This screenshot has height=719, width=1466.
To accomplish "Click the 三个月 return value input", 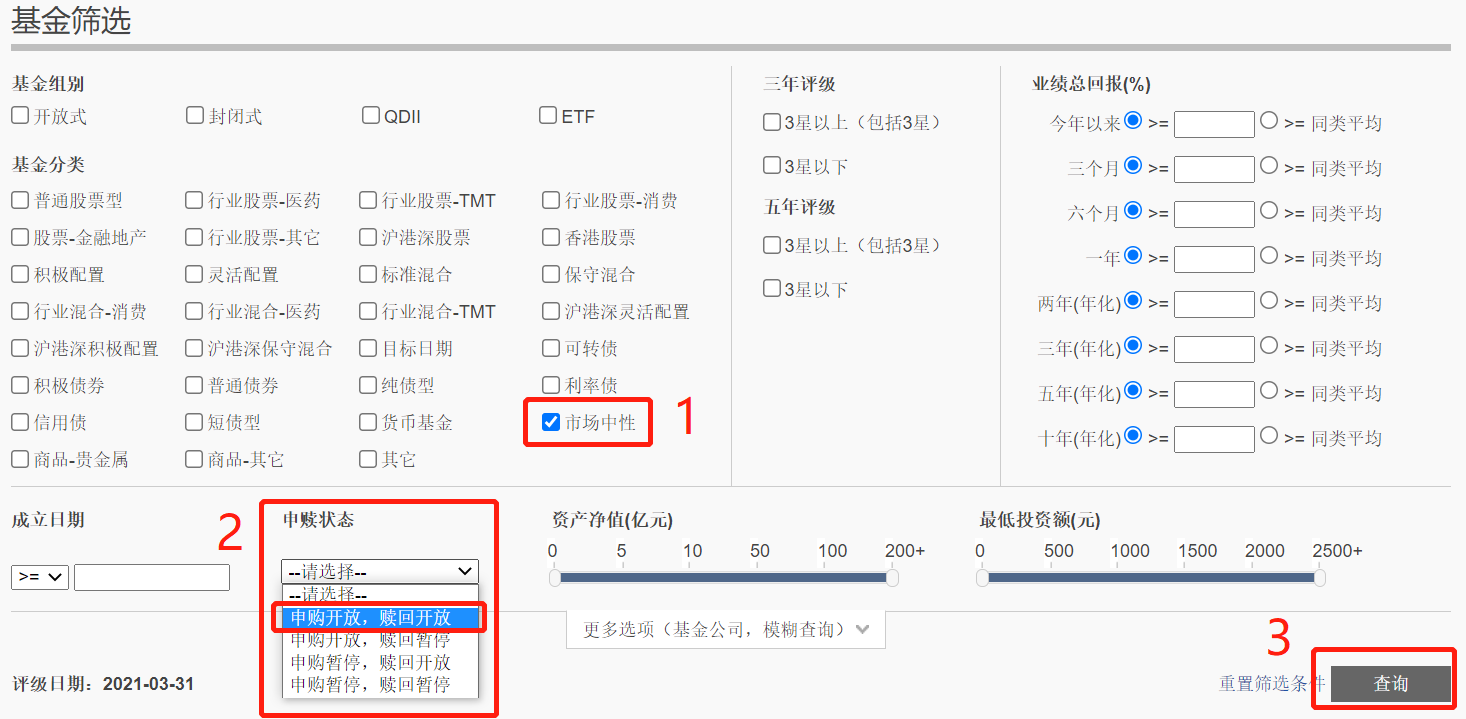I will tap(1213, 169).
